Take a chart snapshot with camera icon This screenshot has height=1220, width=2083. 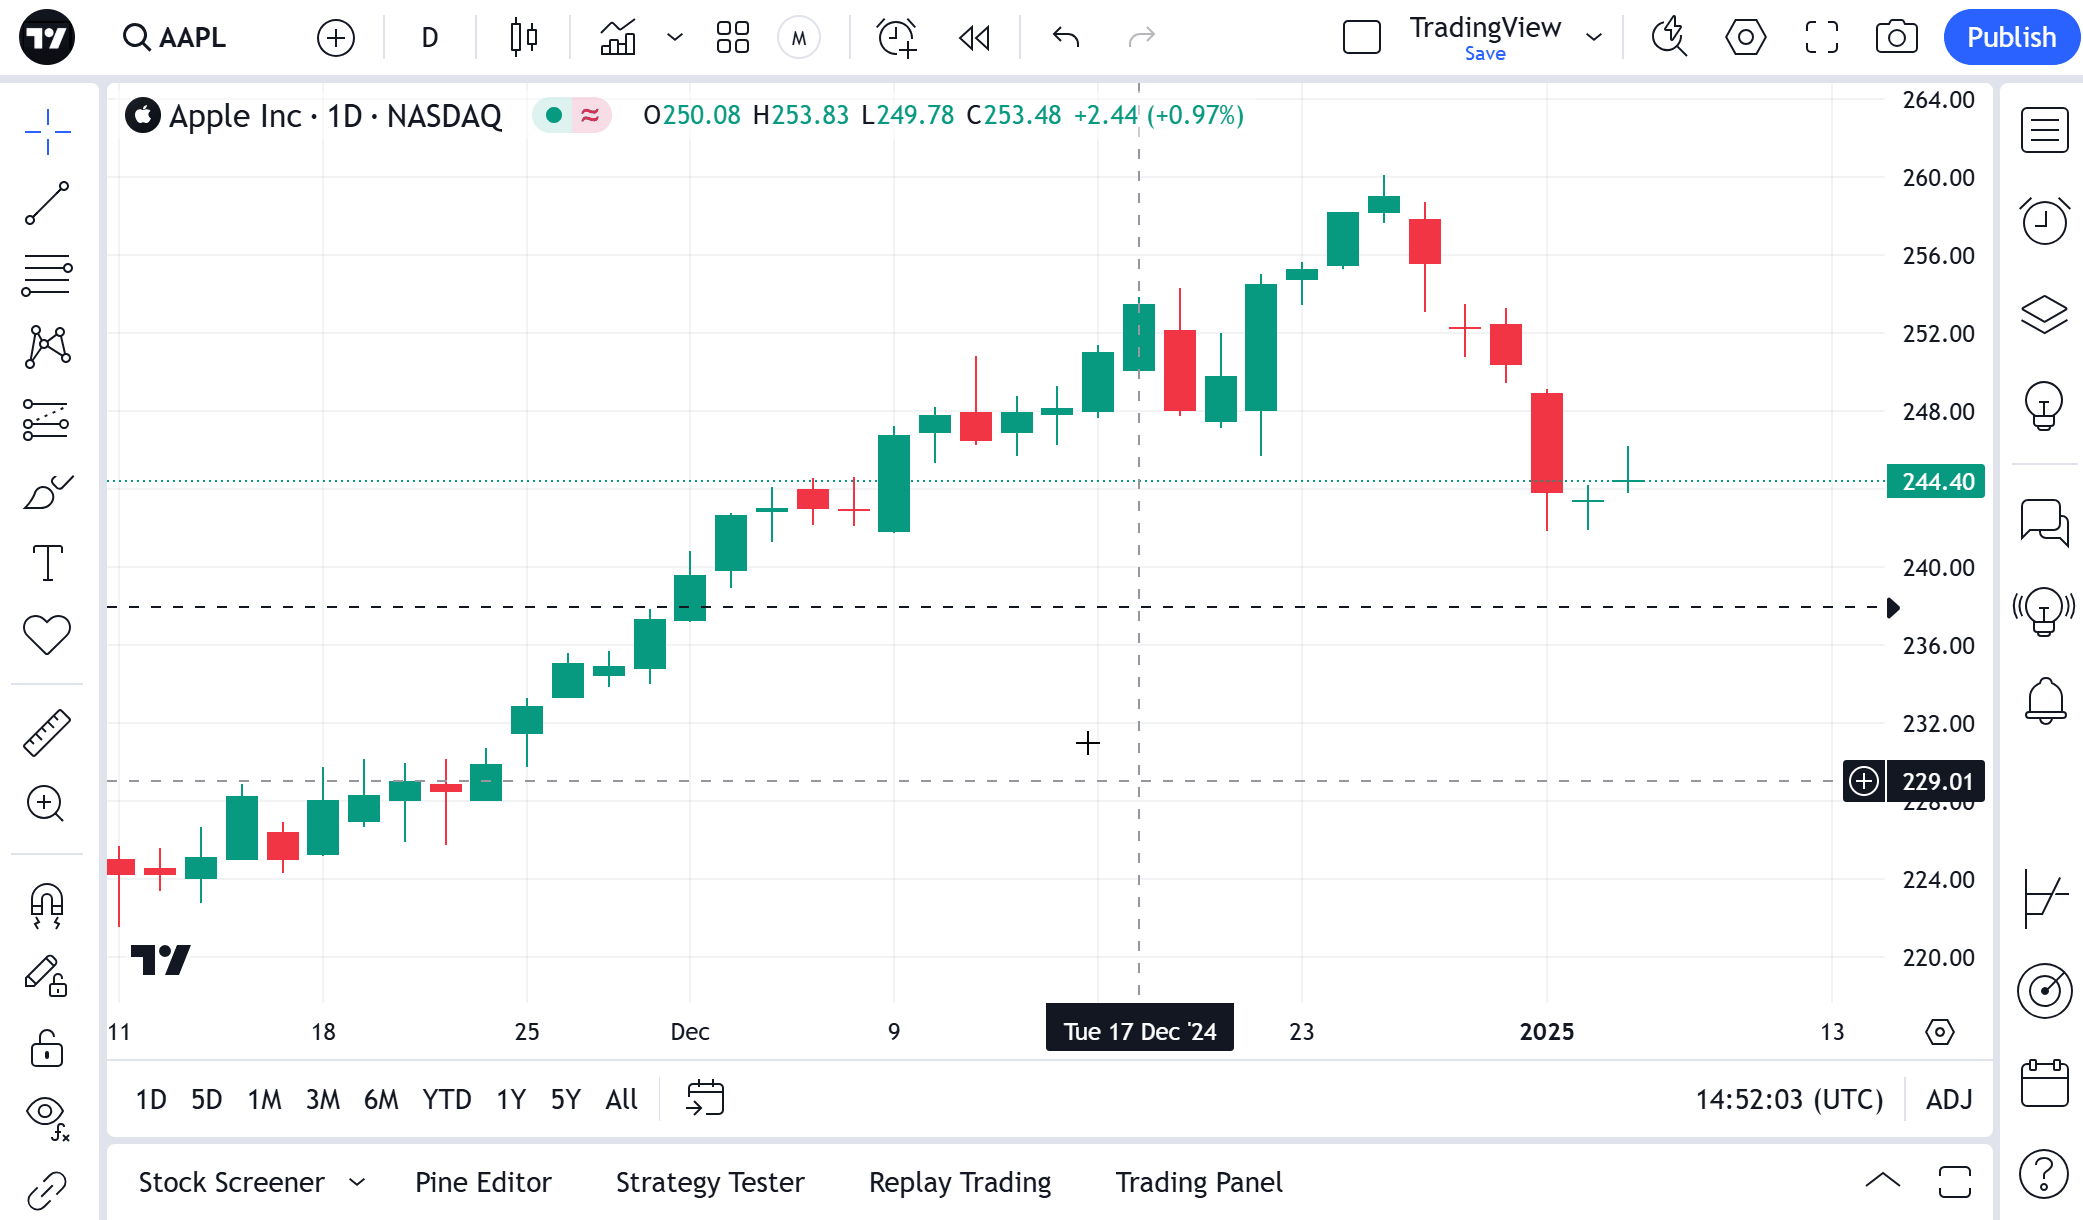pyautogui.click(x=1896, y=38)
